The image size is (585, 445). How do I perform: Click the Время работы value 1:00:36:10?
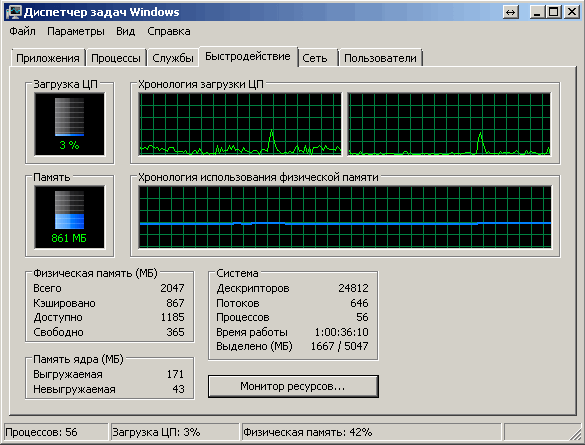341,332
